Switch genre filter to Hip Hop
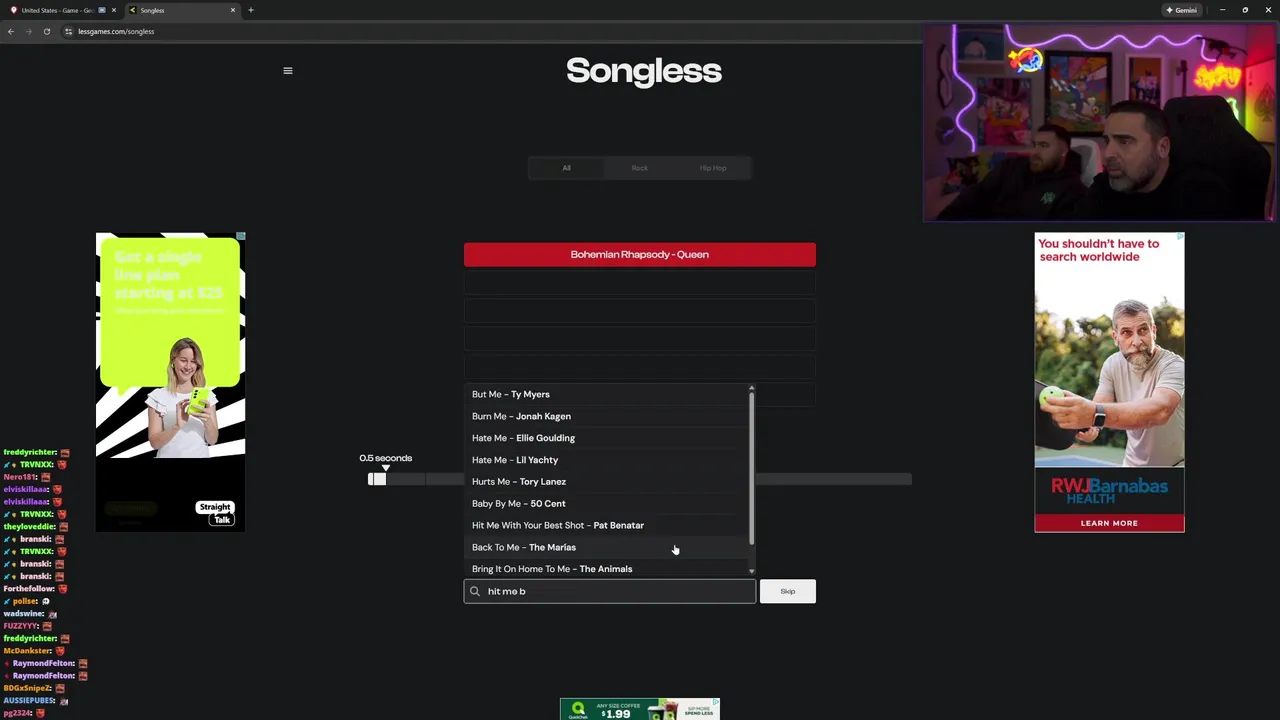The width and height of the screenshot is (1280, 720). click(713, 168)
